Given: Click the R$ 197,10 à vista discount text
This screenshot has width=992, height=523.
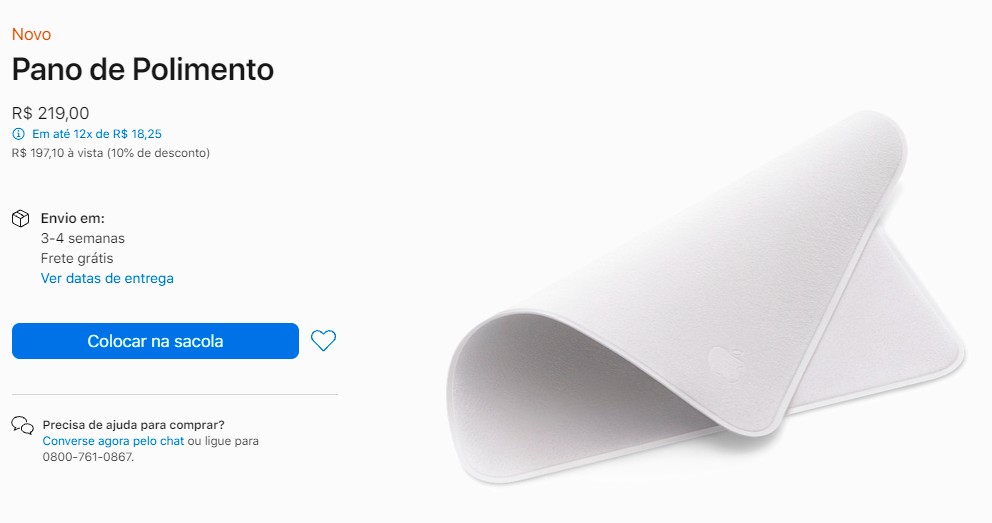Looking at the screenshot, I should pos(111,153).
